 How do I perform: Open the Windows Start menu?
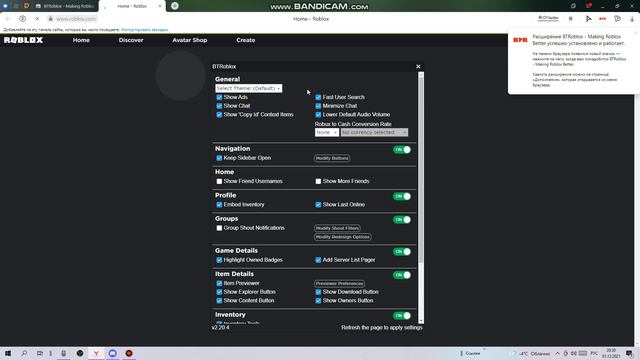8,353
